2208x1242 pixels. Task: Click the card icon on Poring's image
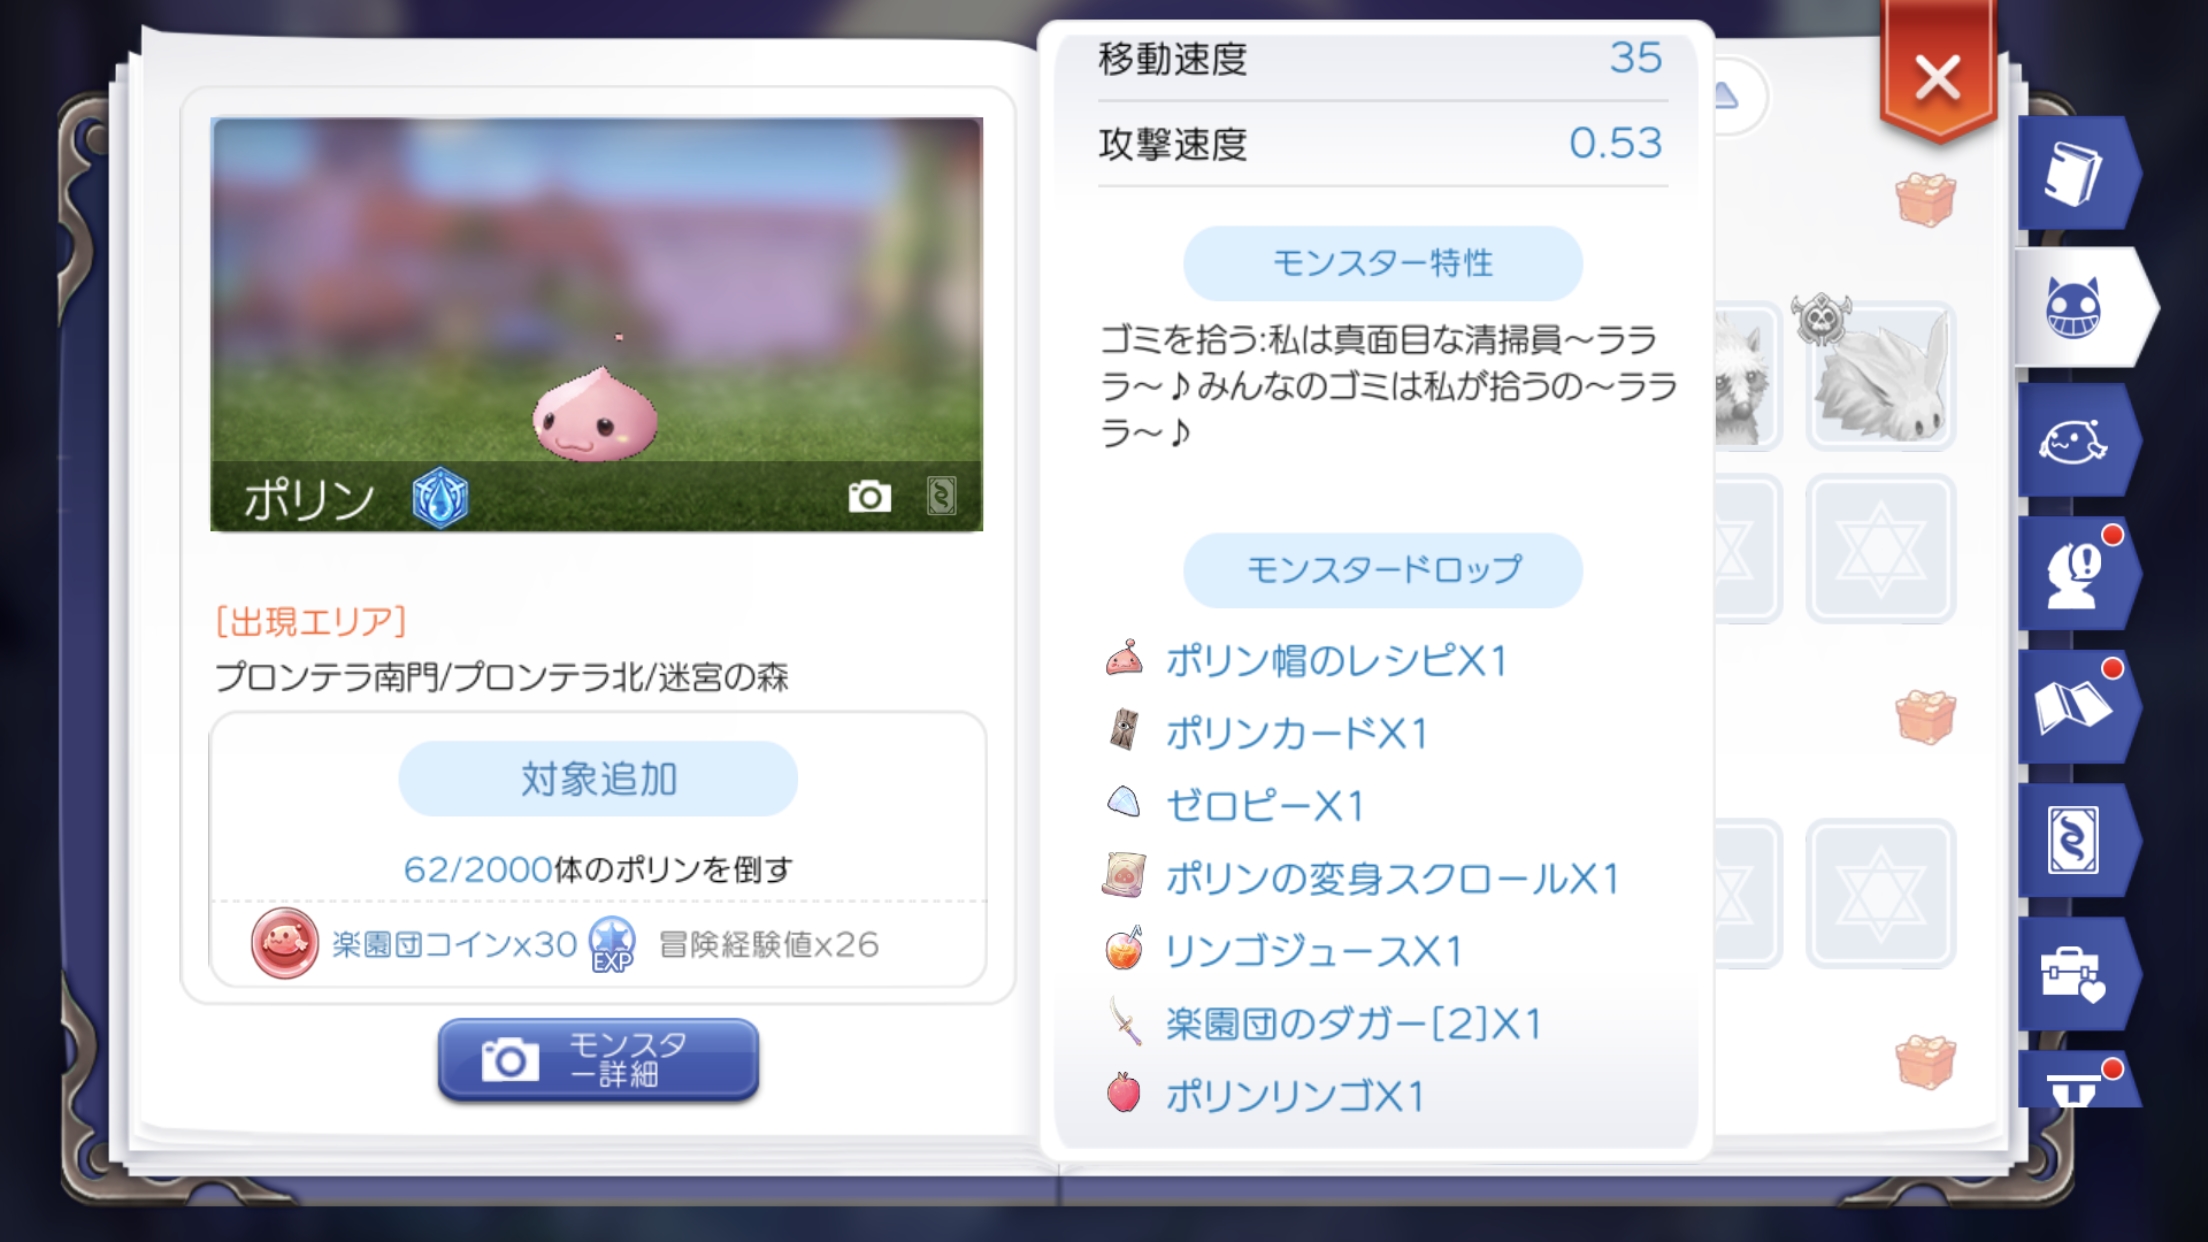[x=941, y=496]
